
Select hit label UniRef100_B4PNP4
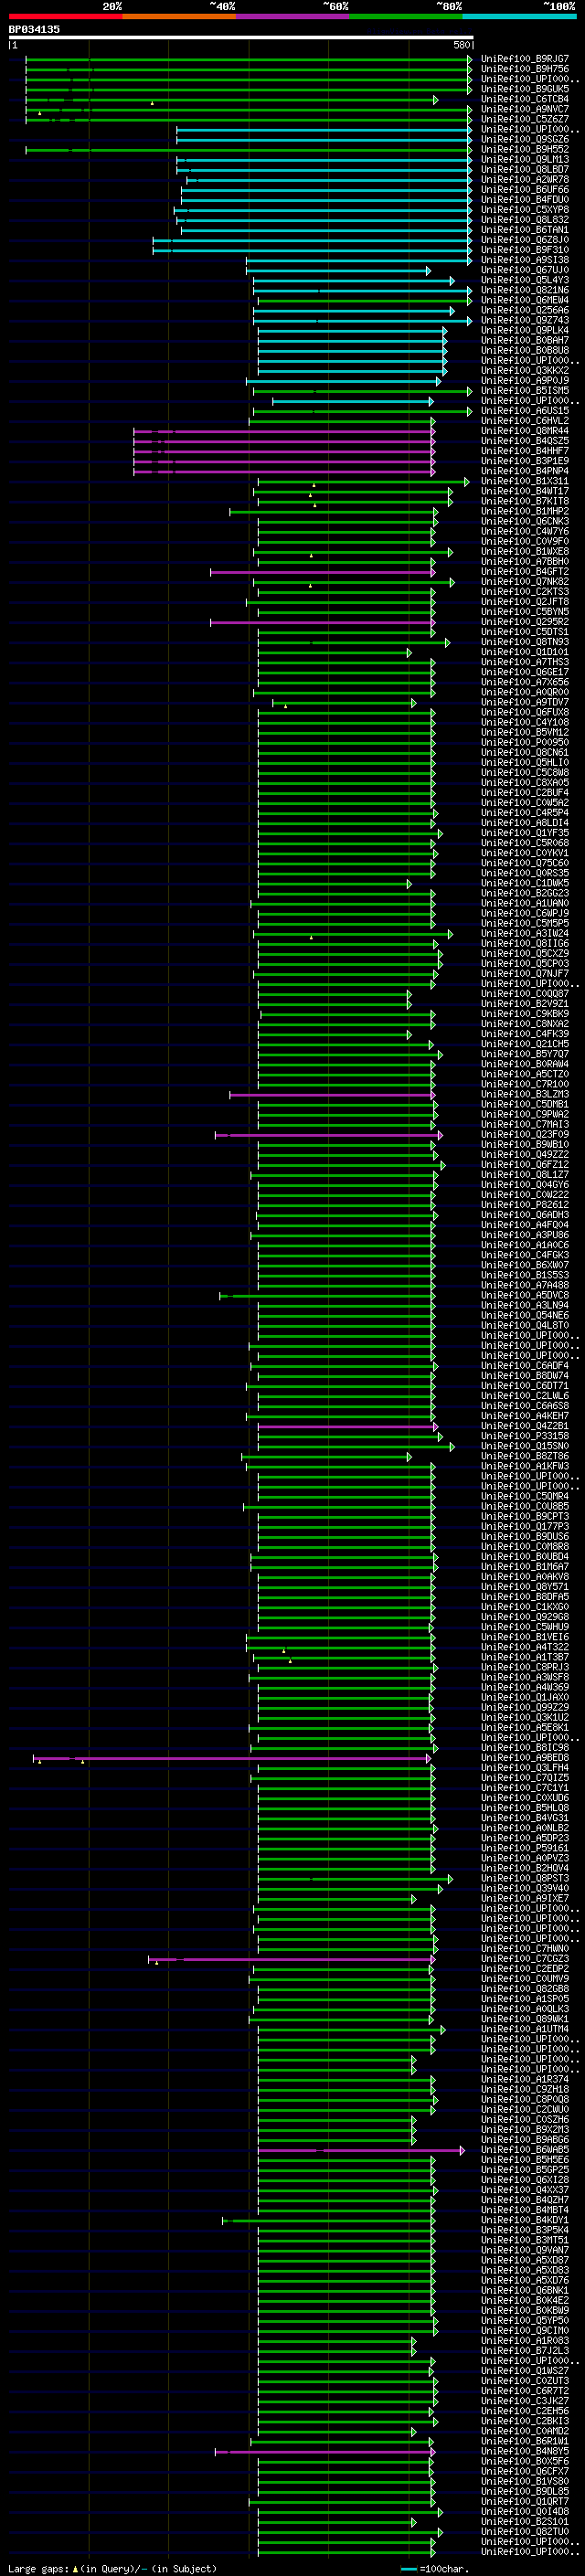coord(525,471)
